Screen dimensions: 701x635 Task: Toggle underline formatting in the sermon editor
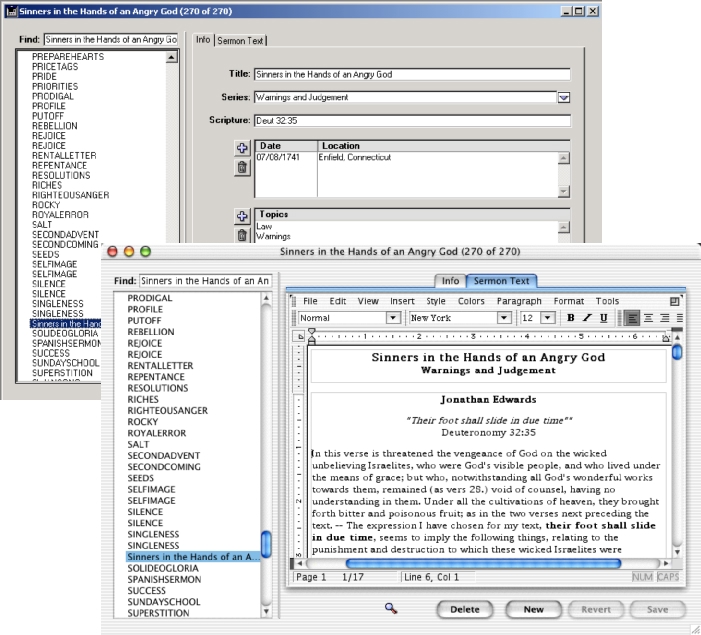coord(602,318)
